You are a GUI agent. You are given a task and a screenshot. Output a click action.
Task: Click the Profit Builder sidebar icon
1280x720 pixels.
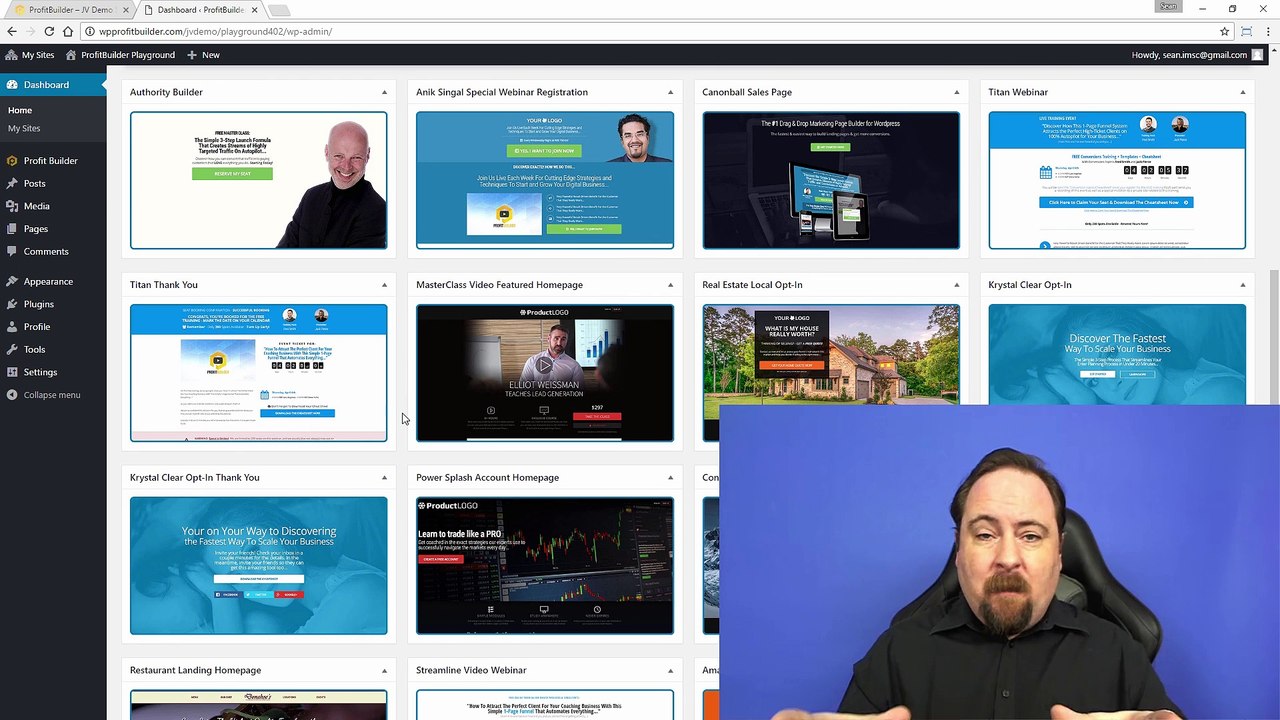point(12,160)
